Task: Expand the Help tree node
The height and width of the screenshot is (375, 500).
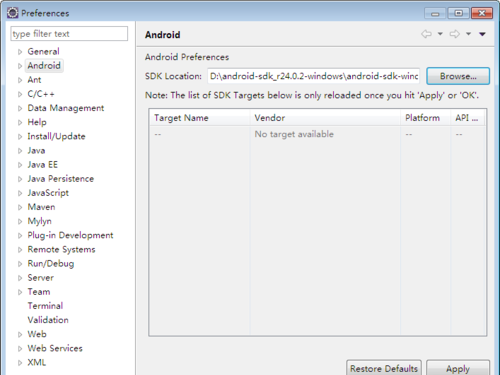Action: (x=20, y=122)
